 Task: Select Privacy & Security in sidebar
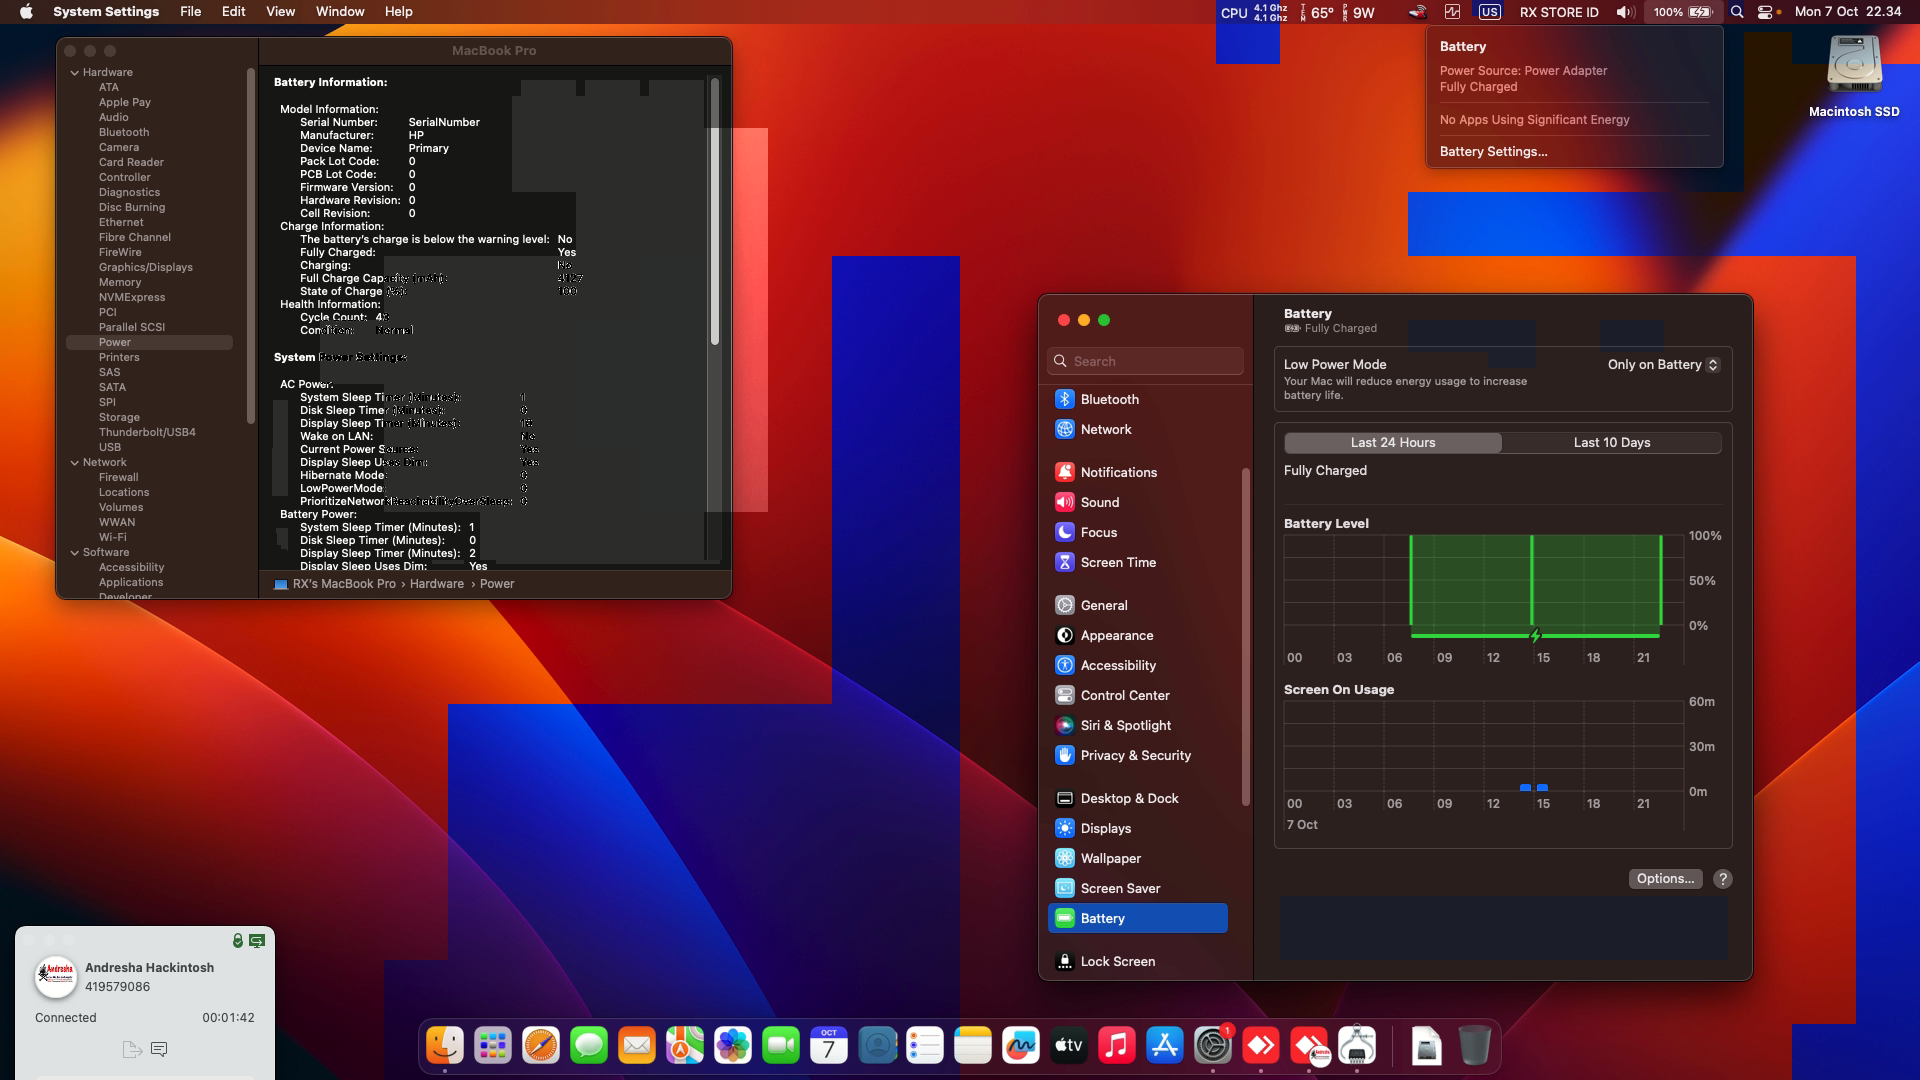click(x=1138, y=755)
